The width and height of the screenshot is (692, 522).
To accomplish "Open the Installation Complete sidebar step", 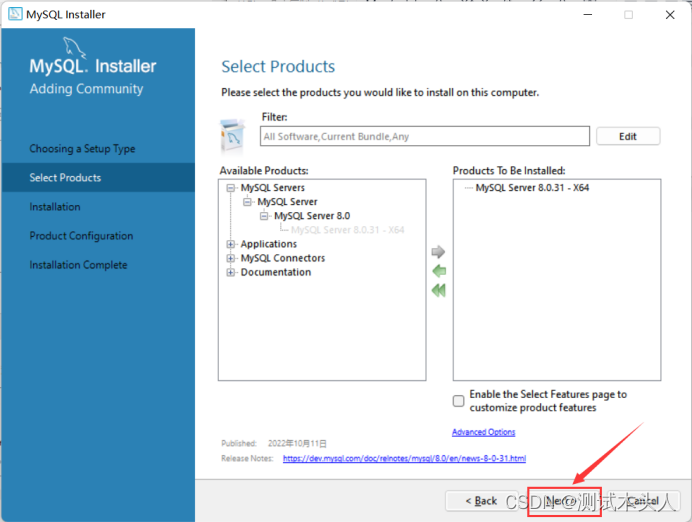I will point(79,265).
